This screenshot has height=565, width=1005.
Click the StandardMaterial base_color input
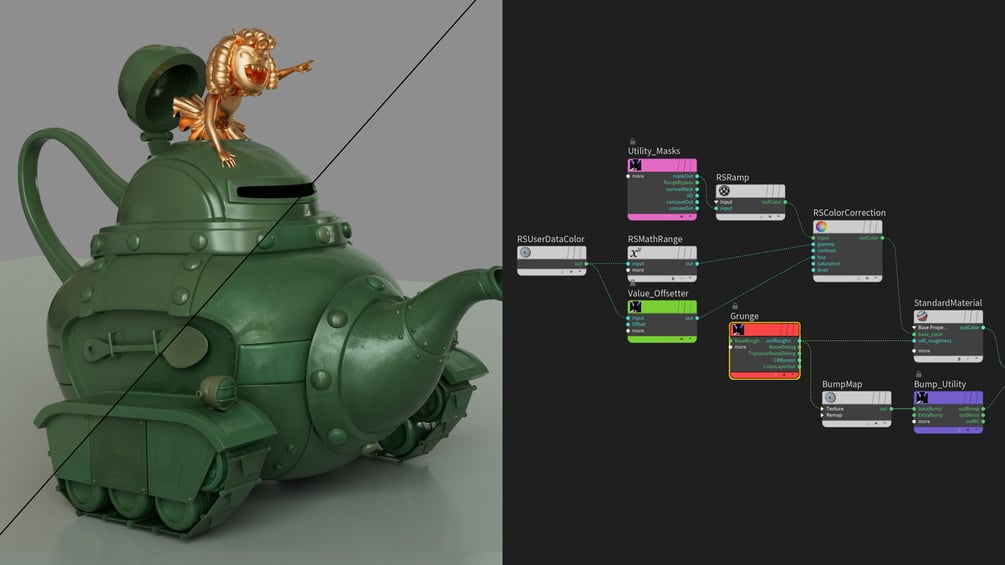coord(915,334)
